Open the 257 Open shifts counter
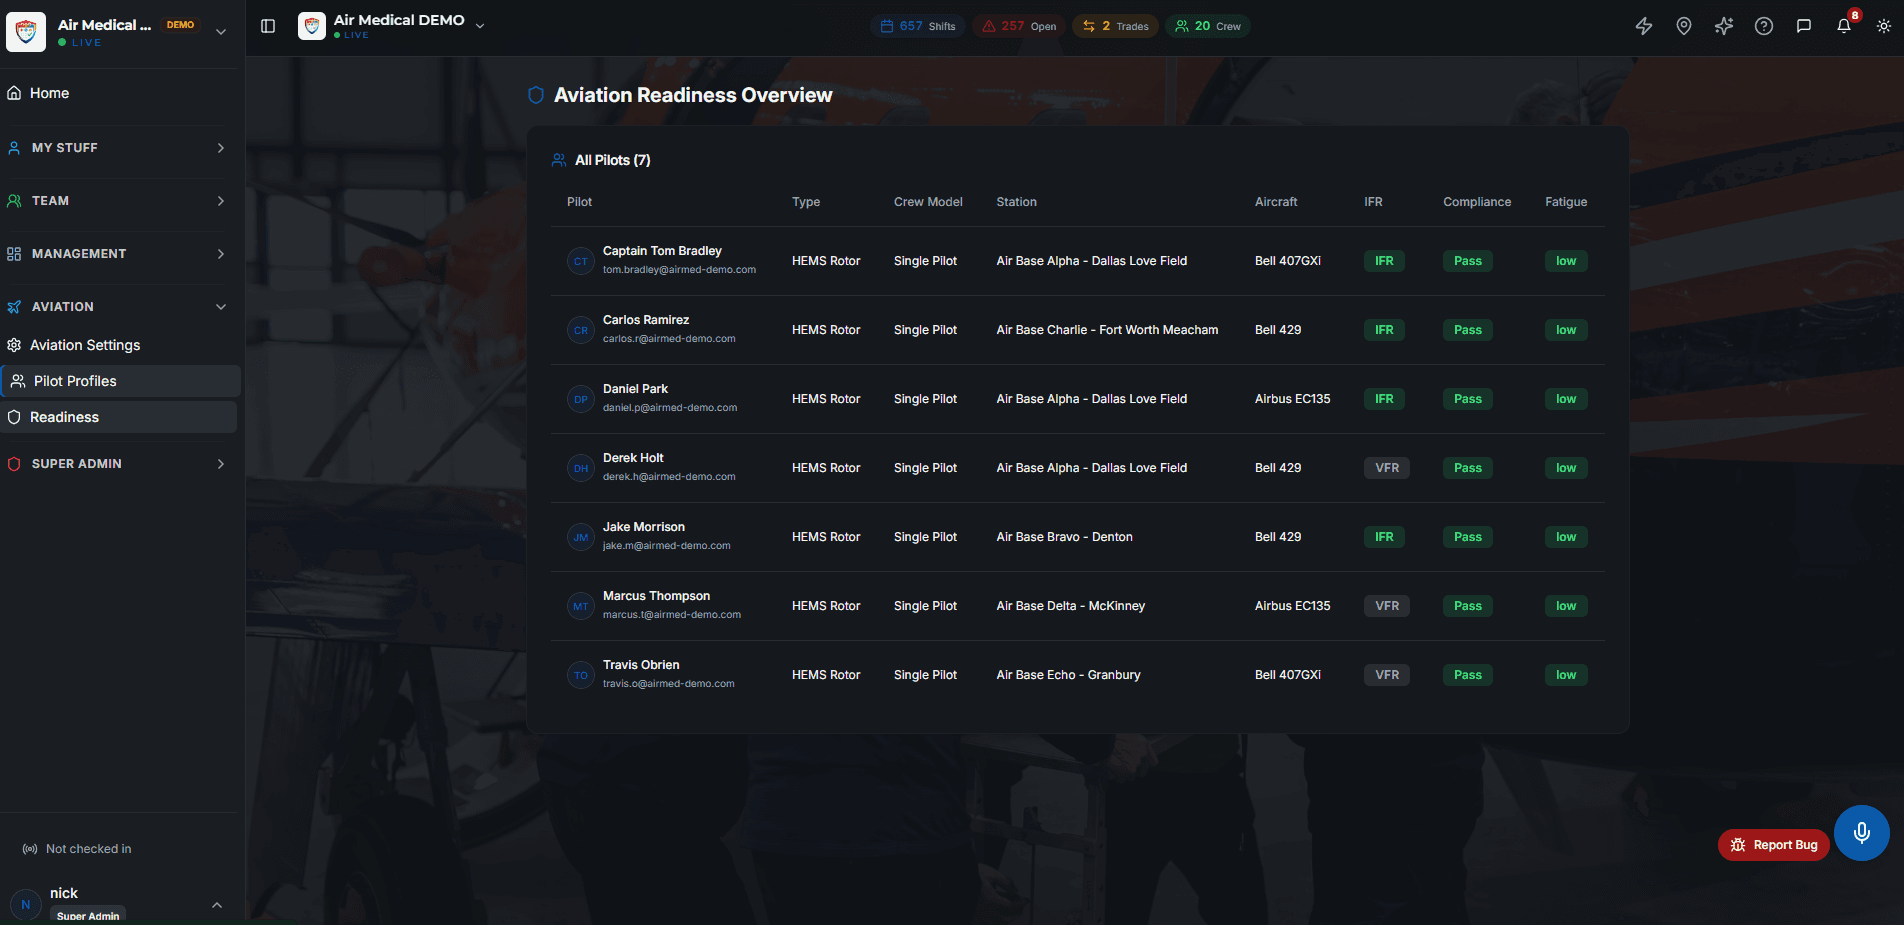 point(1019,26)
